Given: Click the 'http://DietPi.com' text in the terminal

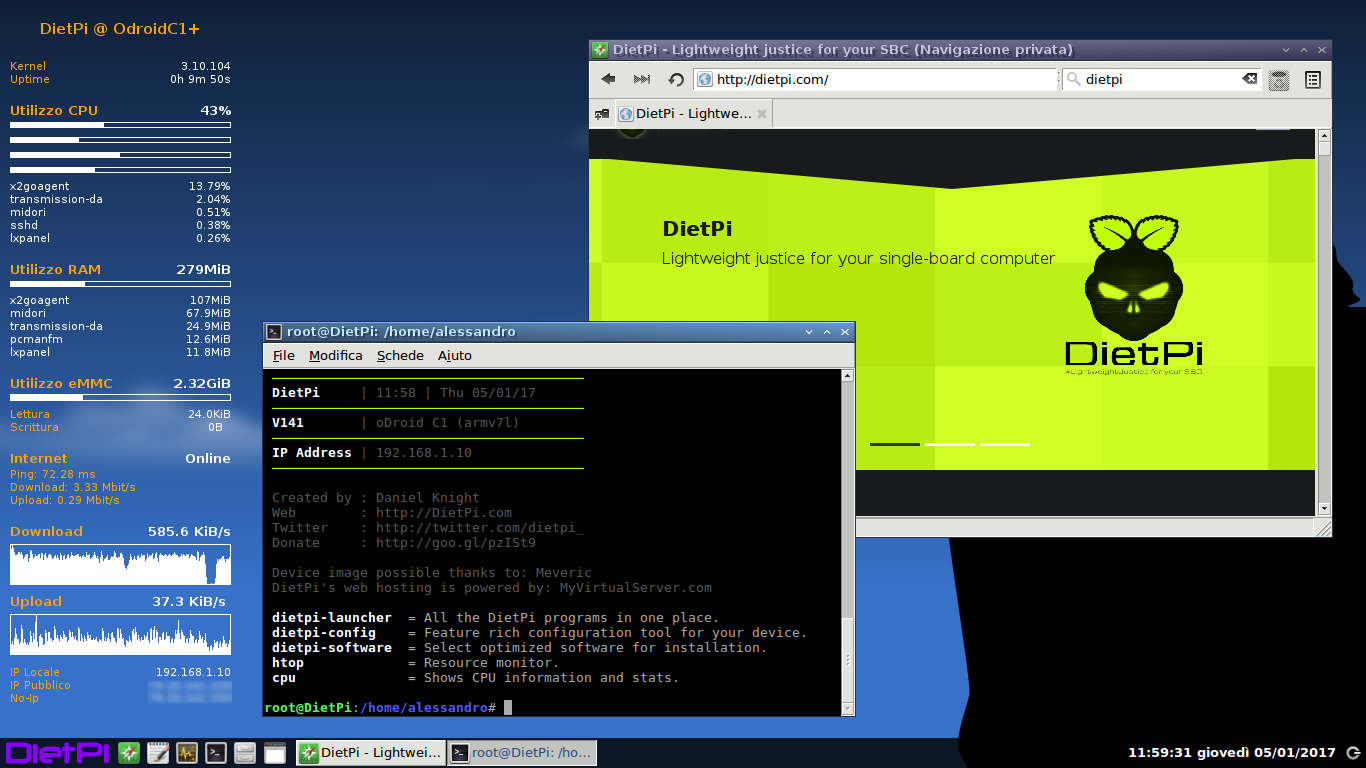Looking at the screenshot, I should (444, 513).
